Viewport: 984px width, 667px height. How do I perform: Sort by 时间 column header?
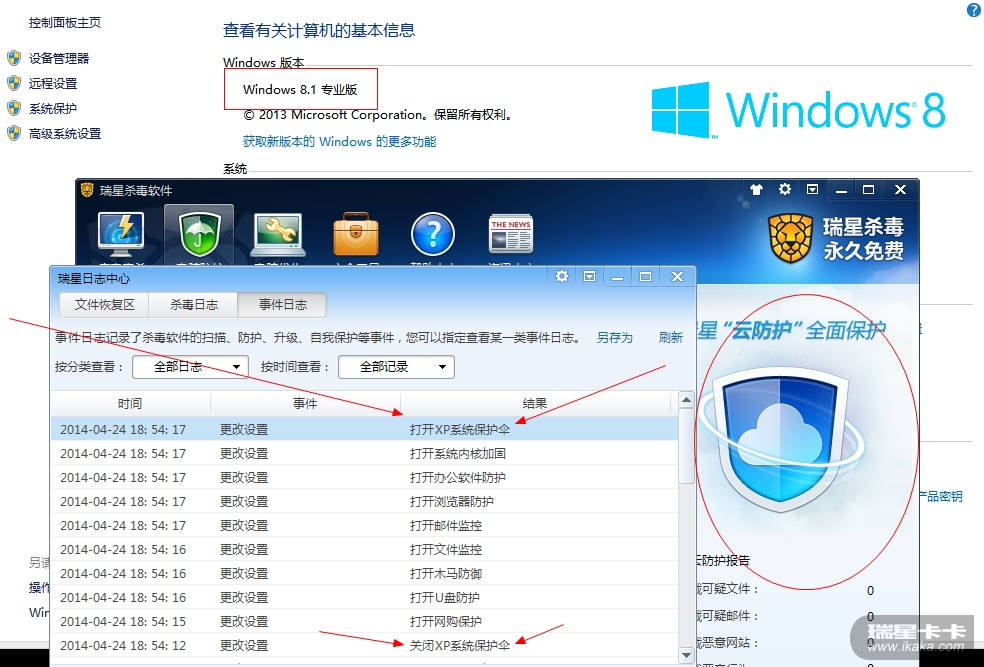[x=130, y=403]
